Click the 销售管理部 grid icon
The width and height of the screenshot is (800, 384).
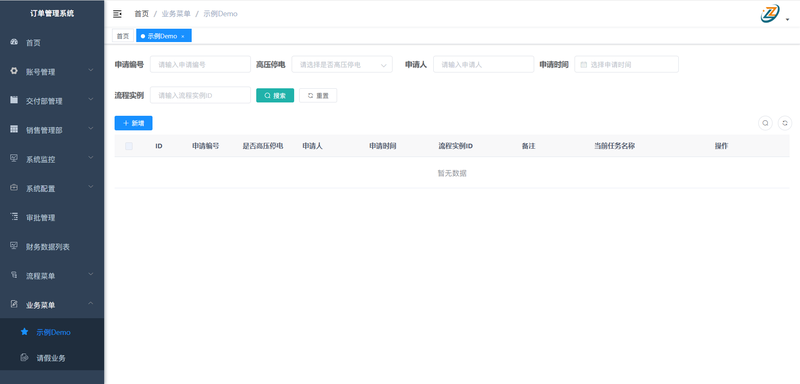(14, 130)
